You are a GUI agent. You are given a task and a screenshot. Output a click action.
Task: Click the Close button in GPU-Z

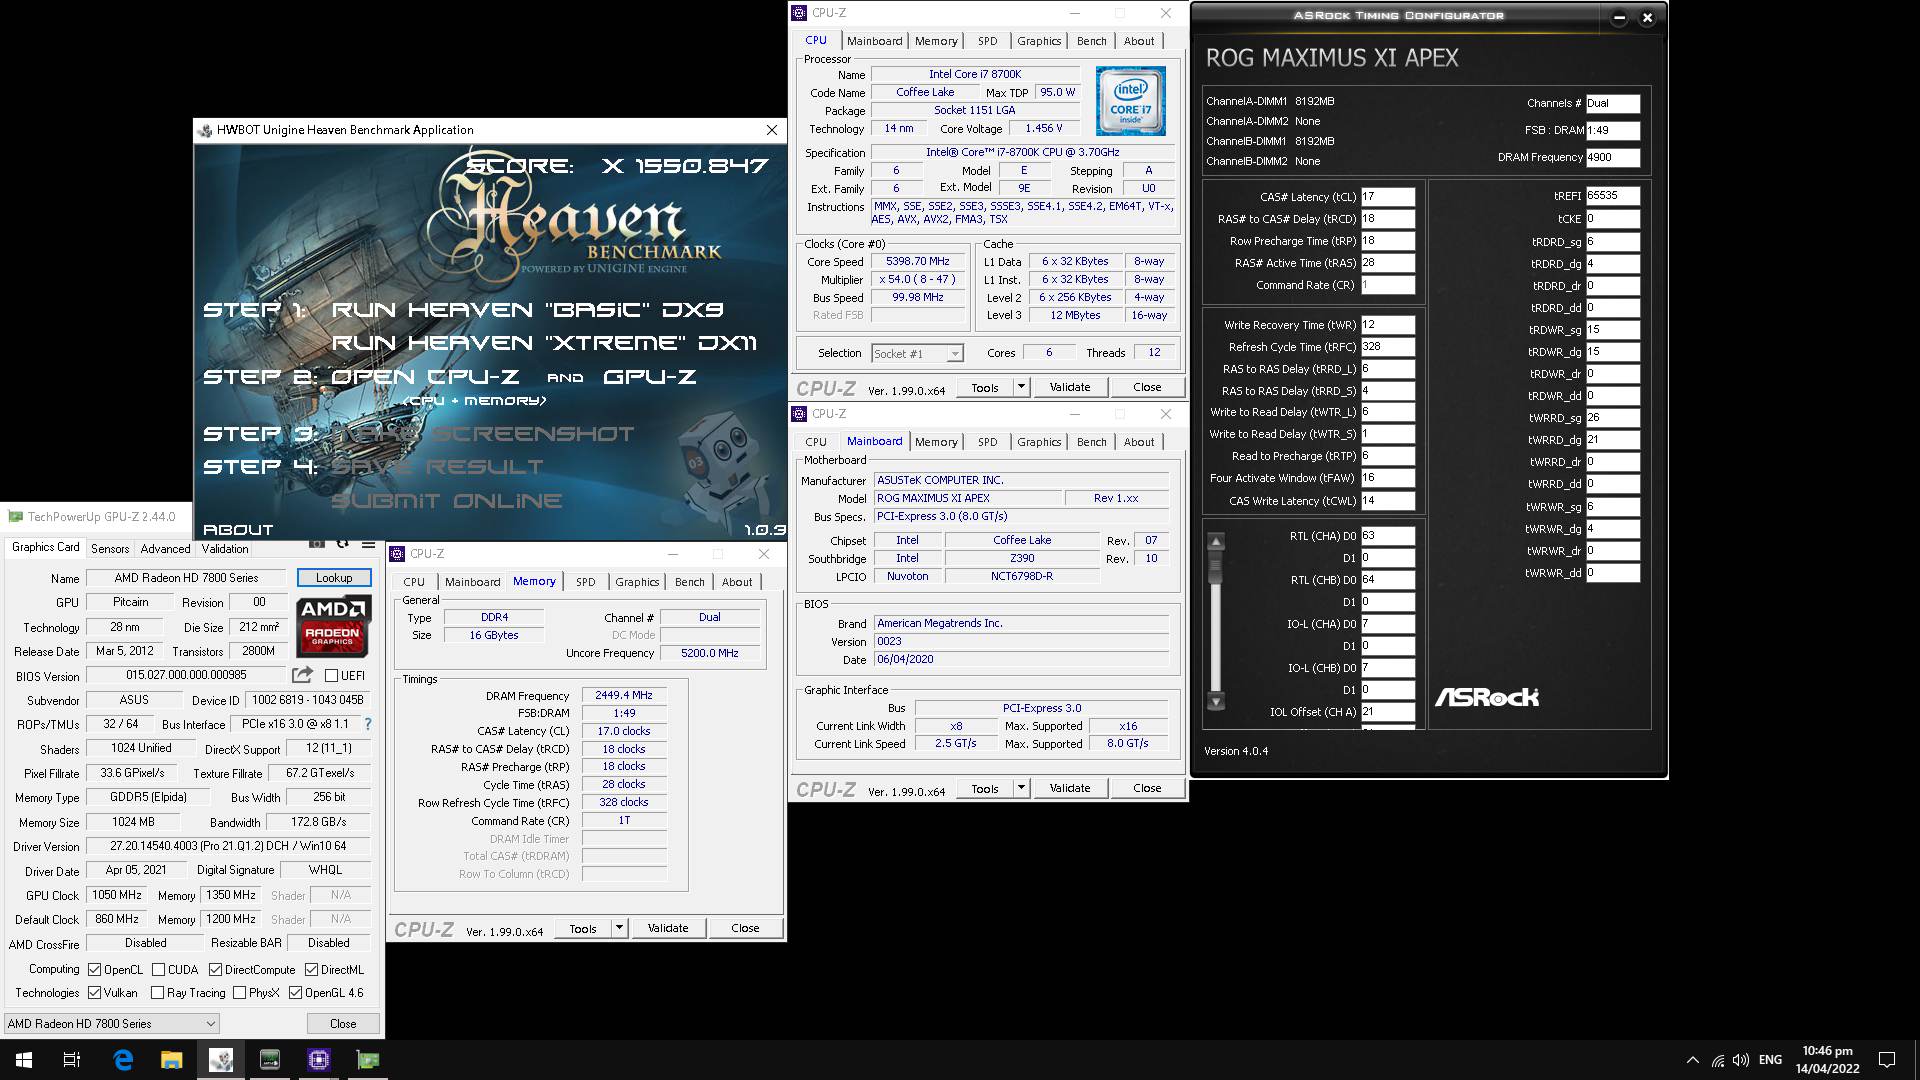343,1023
